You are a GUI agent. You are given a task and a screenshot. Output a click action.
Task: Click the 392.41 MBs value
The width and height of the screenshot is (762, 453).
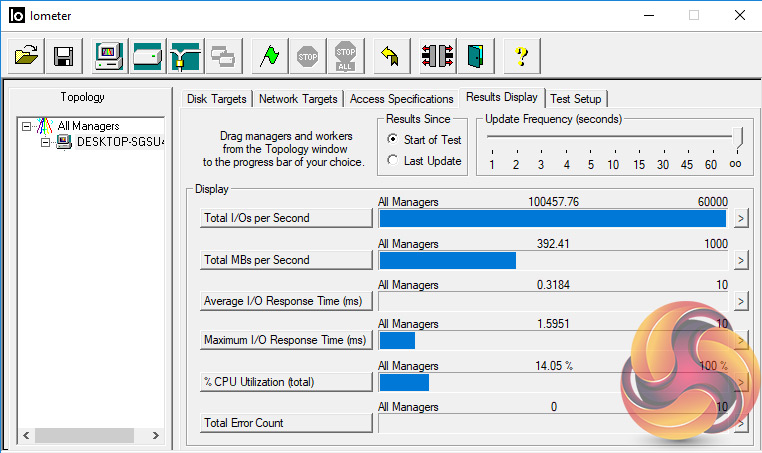point(553,244)
